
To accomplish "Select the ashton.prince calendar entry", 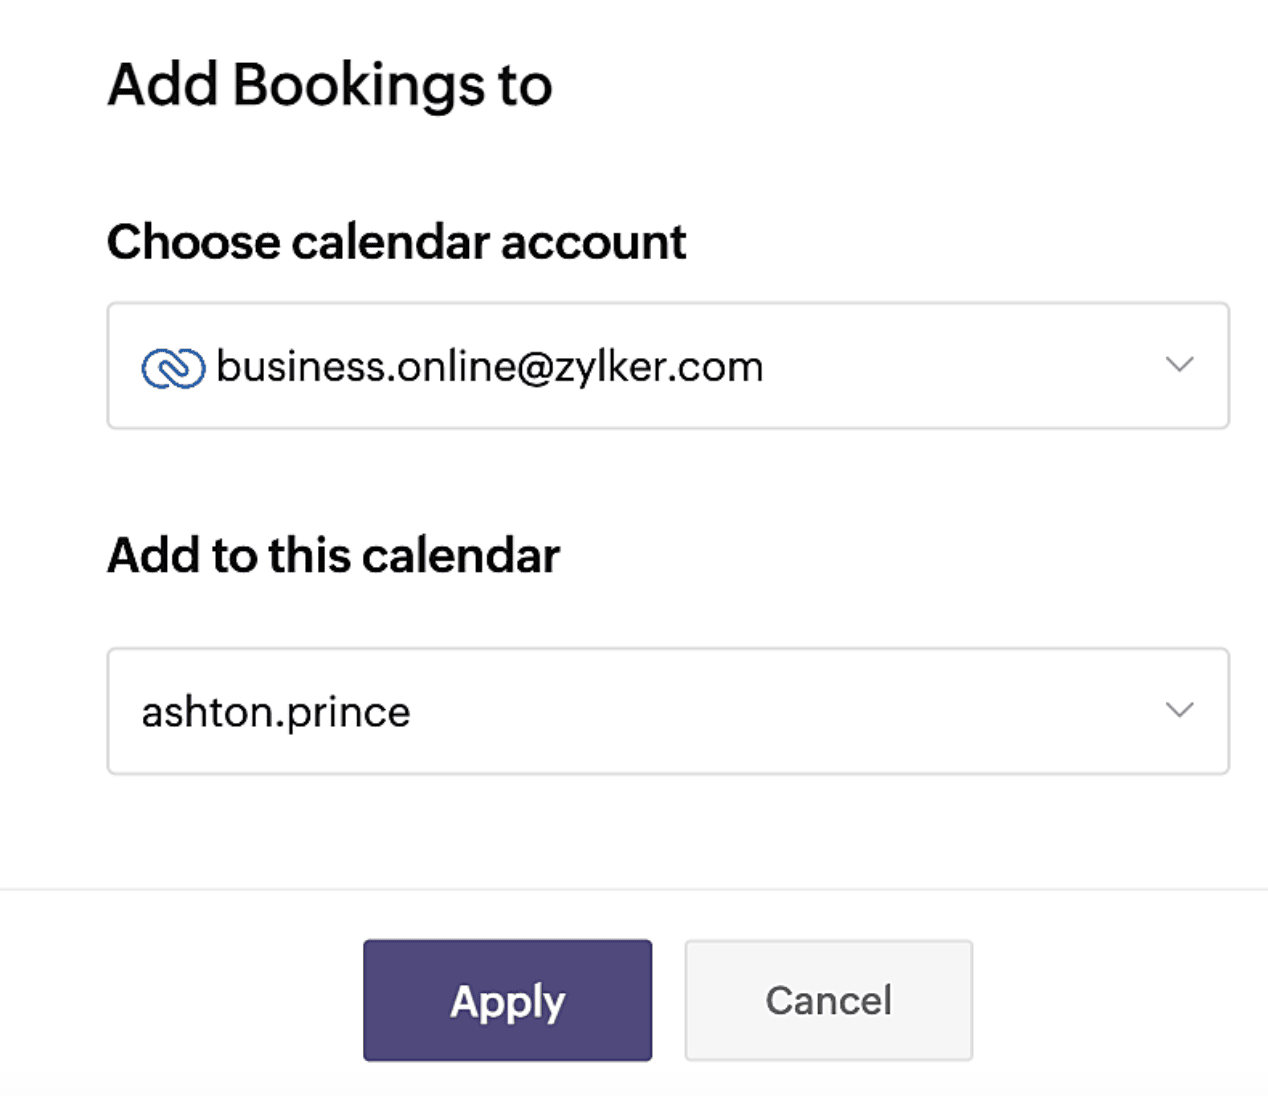I will pyautogui.click(x=276, y=712).
